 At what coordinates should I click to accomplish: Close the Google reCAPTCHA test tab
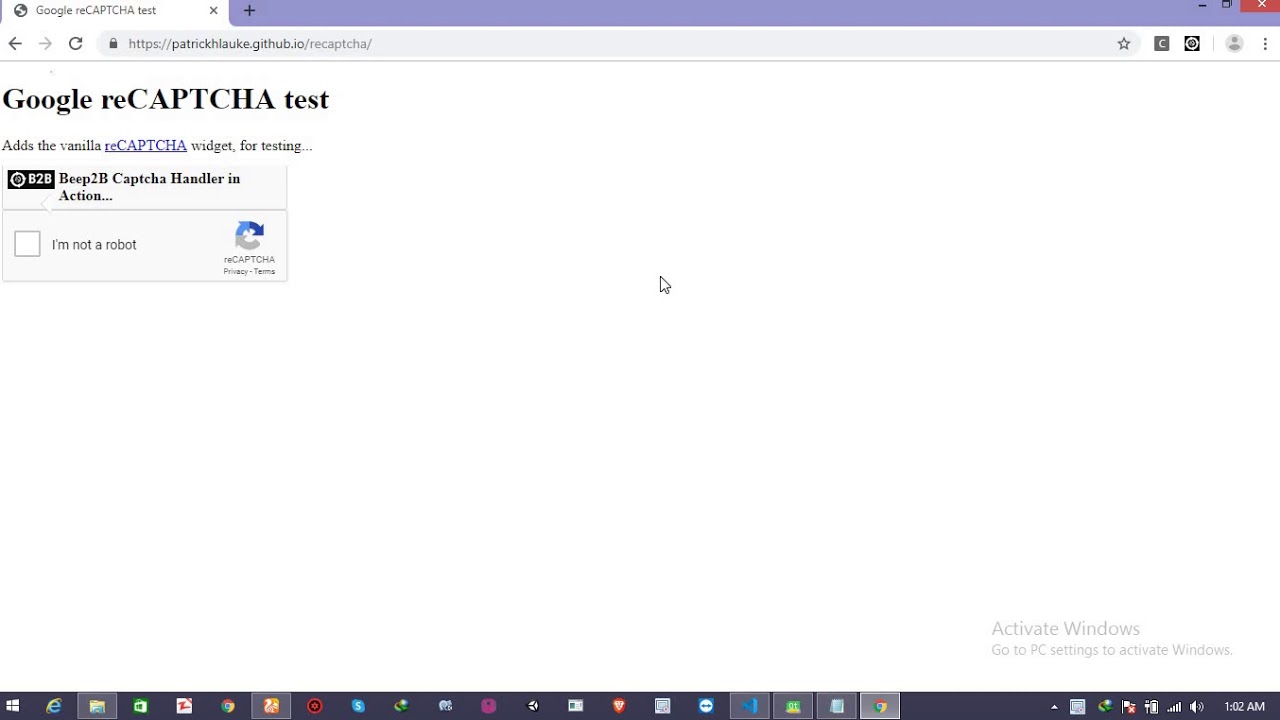(x=213, y=11)
